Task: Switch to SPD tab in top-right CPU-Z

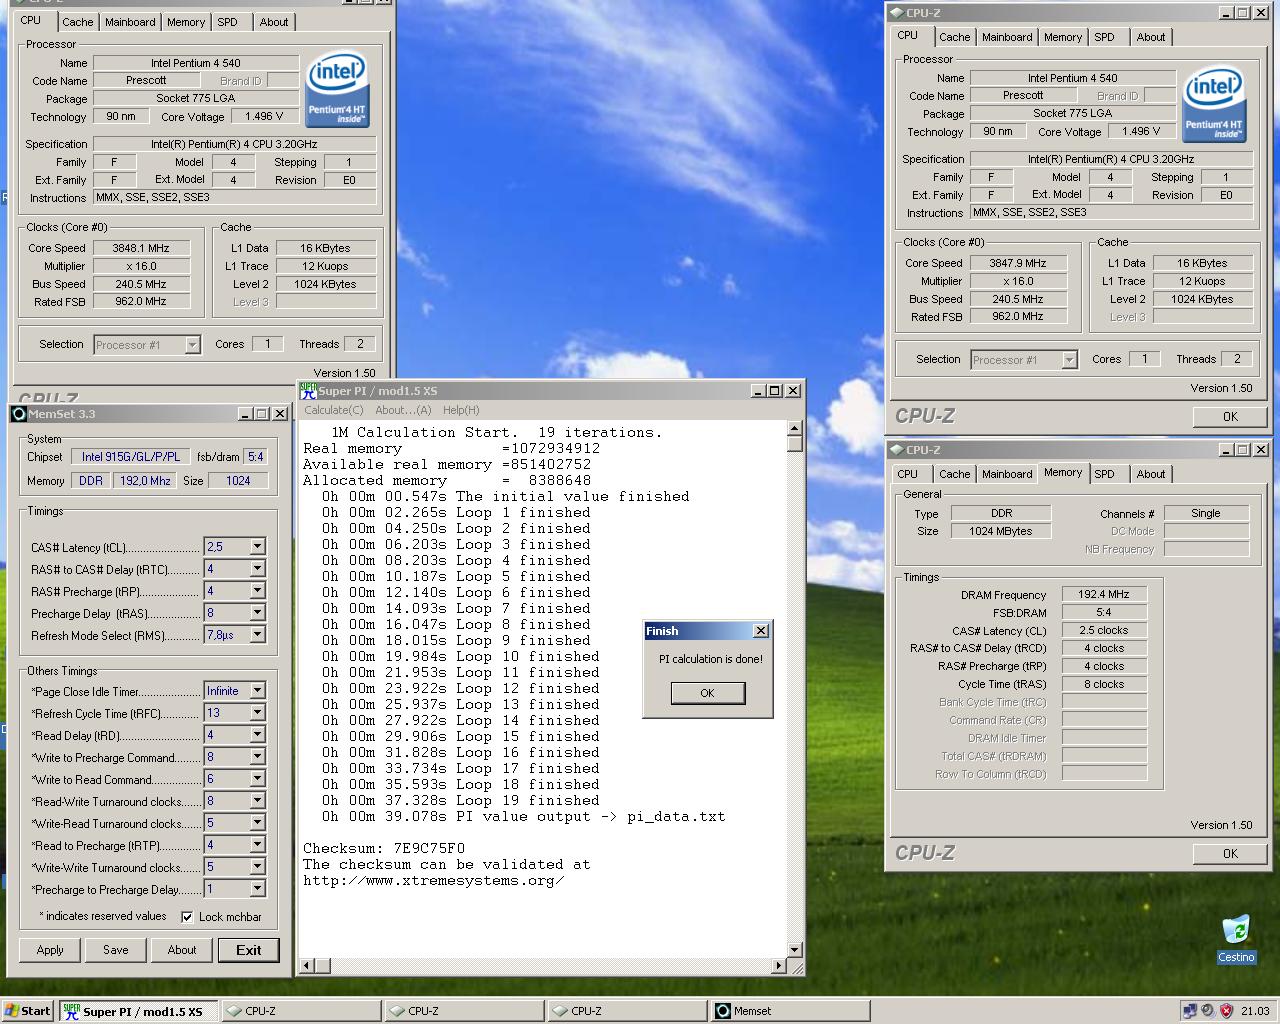Action: pyautogui.click(x=1104, y=37)
